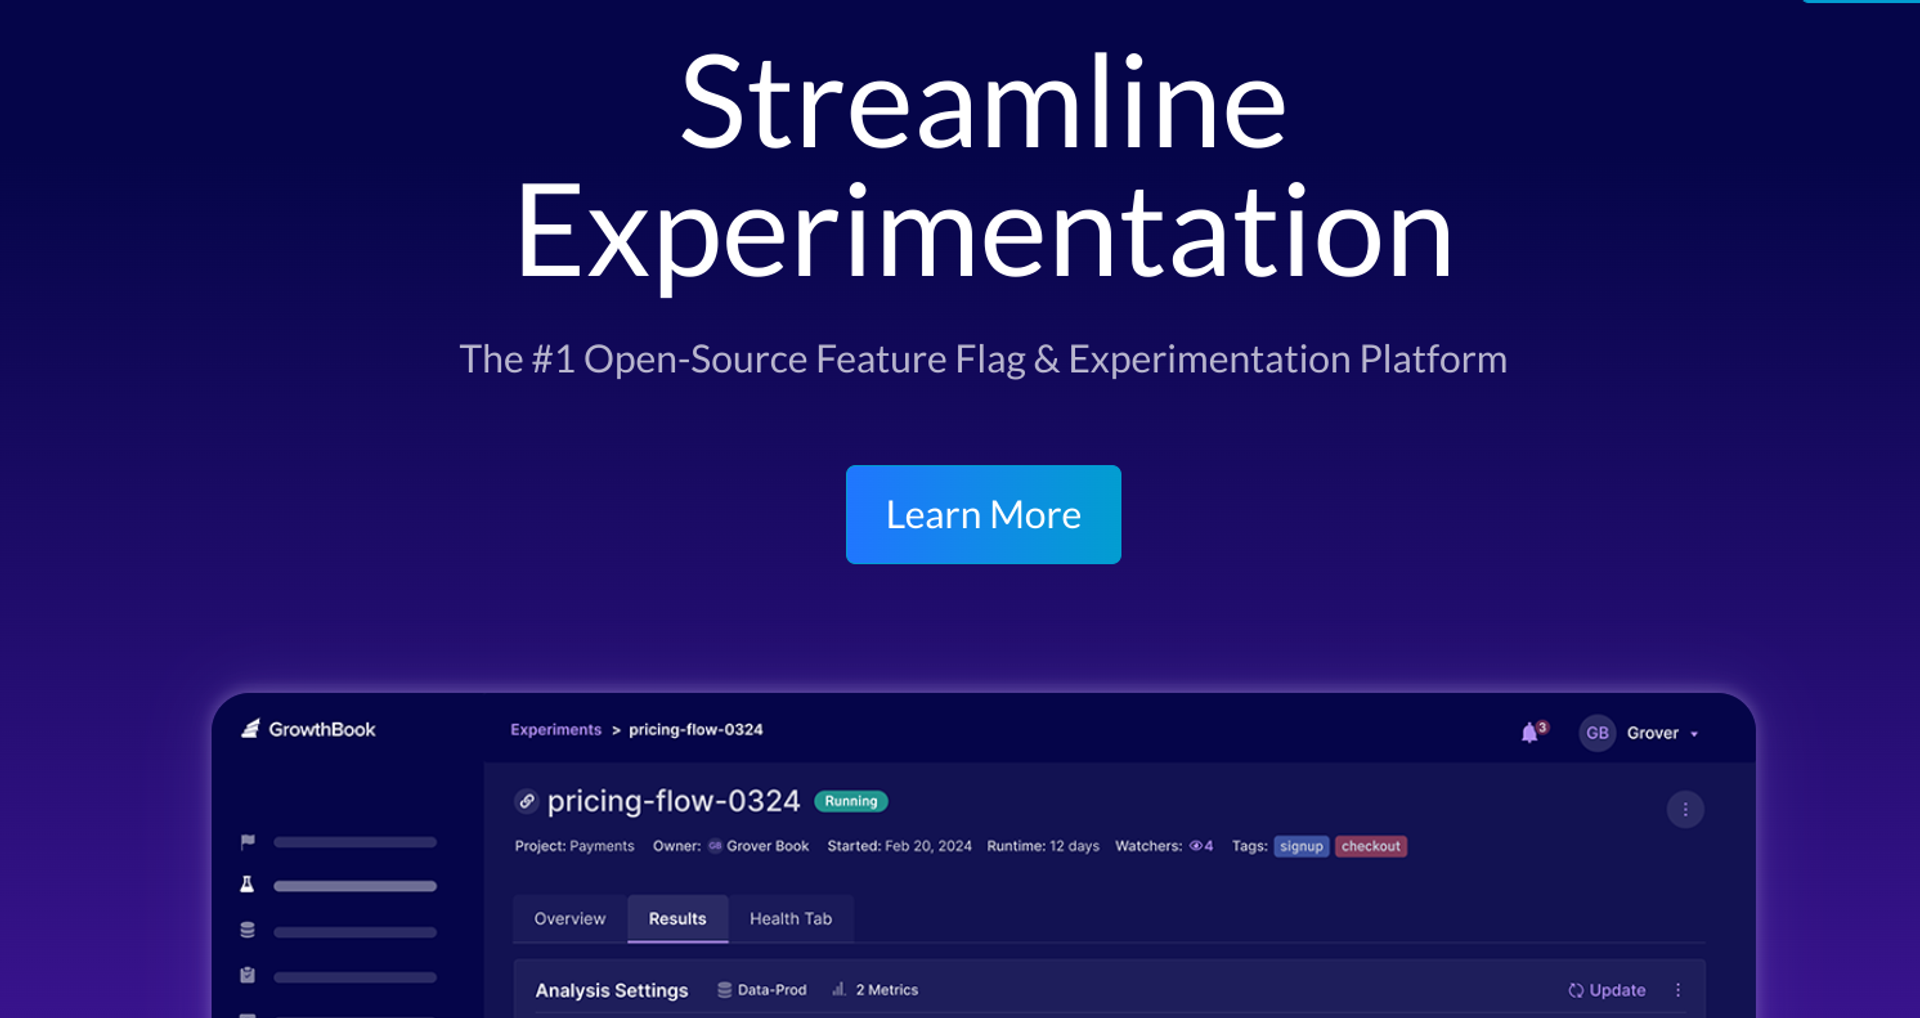
Task: Select the flask experiments sidebar icon
Action: coord(247,885)
